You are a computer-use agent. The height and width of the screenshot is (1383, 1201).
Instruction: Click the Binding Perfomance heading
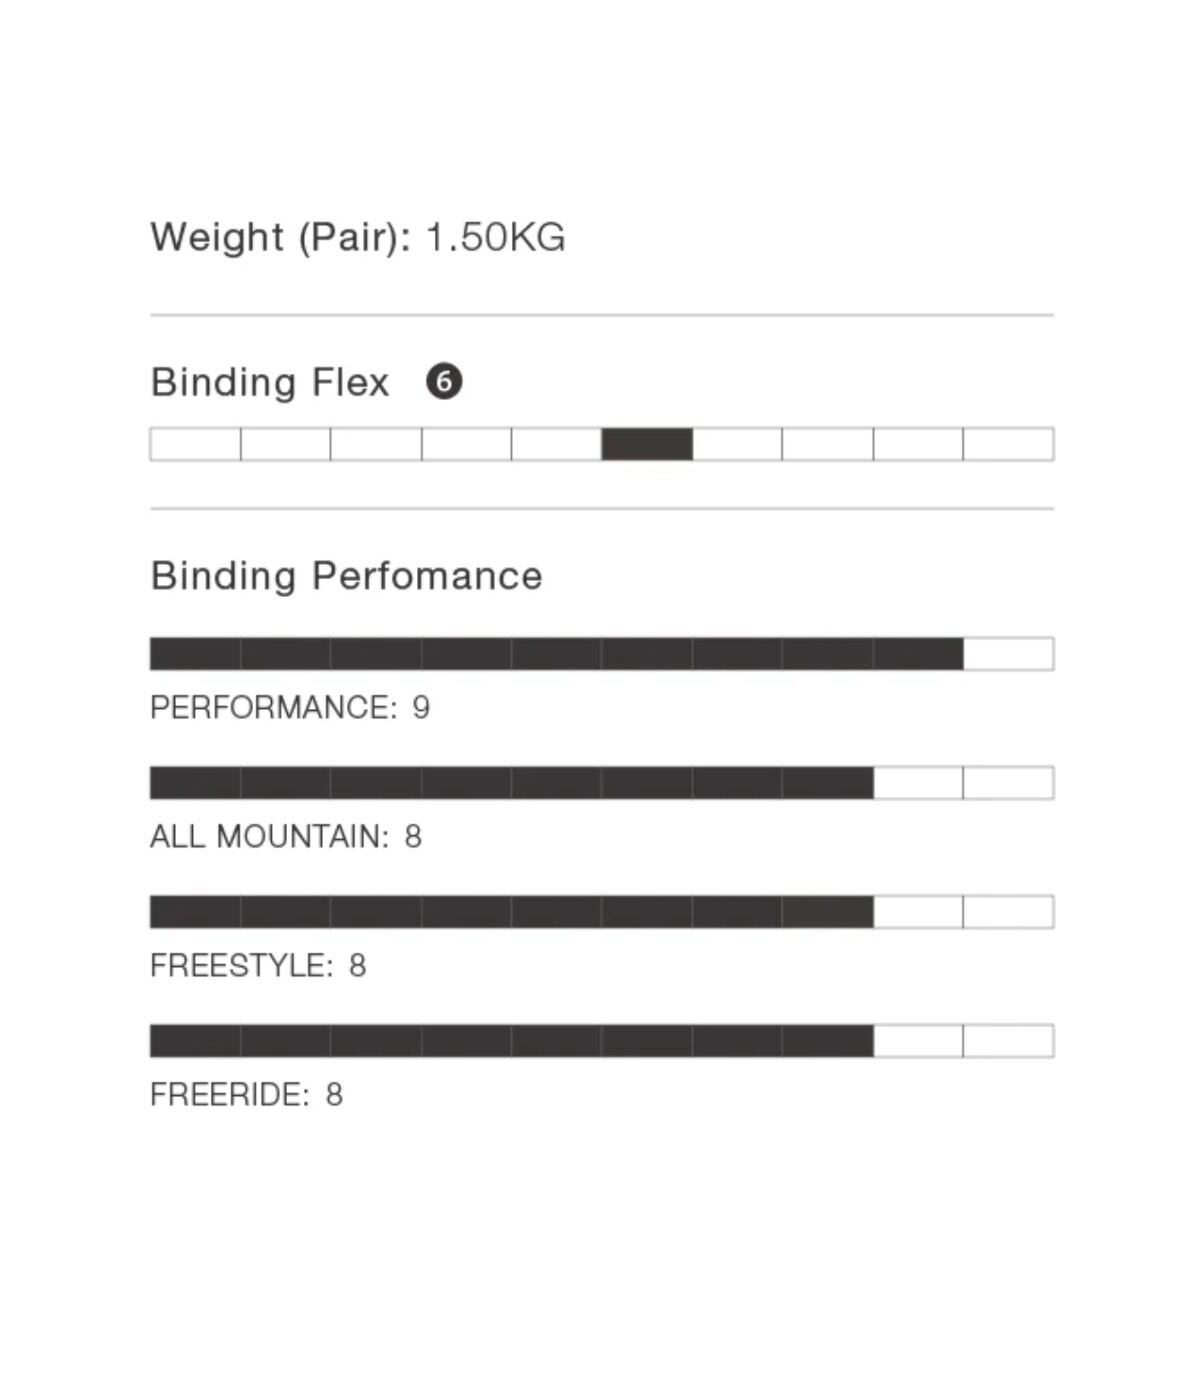[x=346, y=576]
